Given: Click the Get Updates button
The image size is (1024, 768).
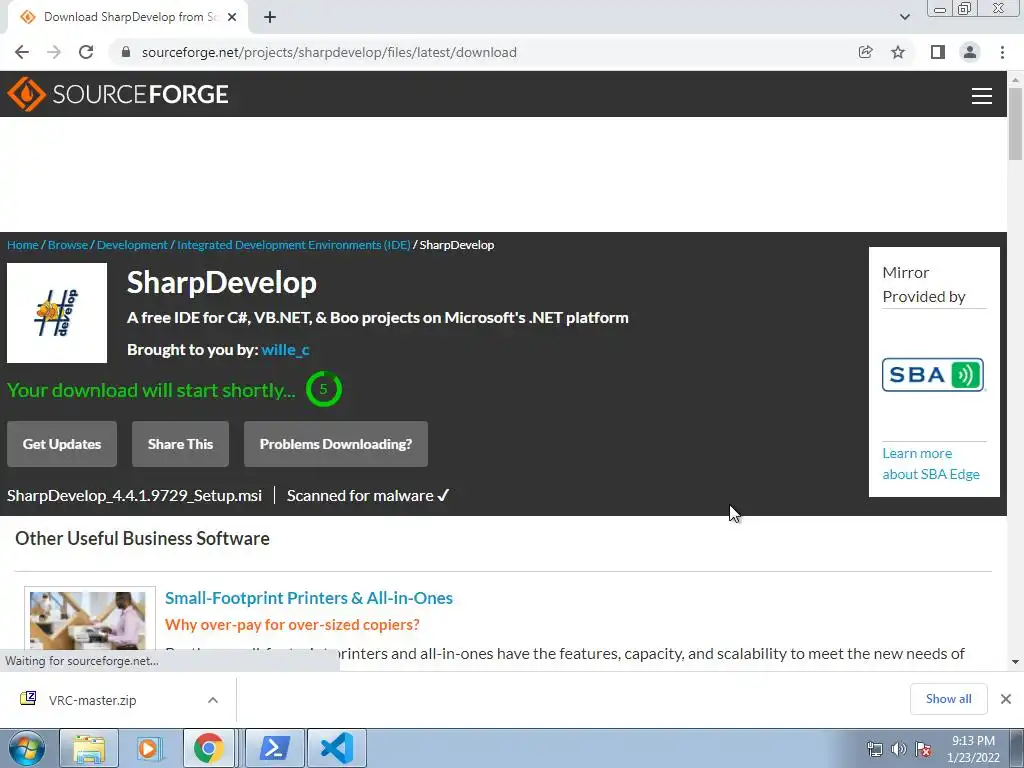Looking at the screenshot, I should pos(62,444).
